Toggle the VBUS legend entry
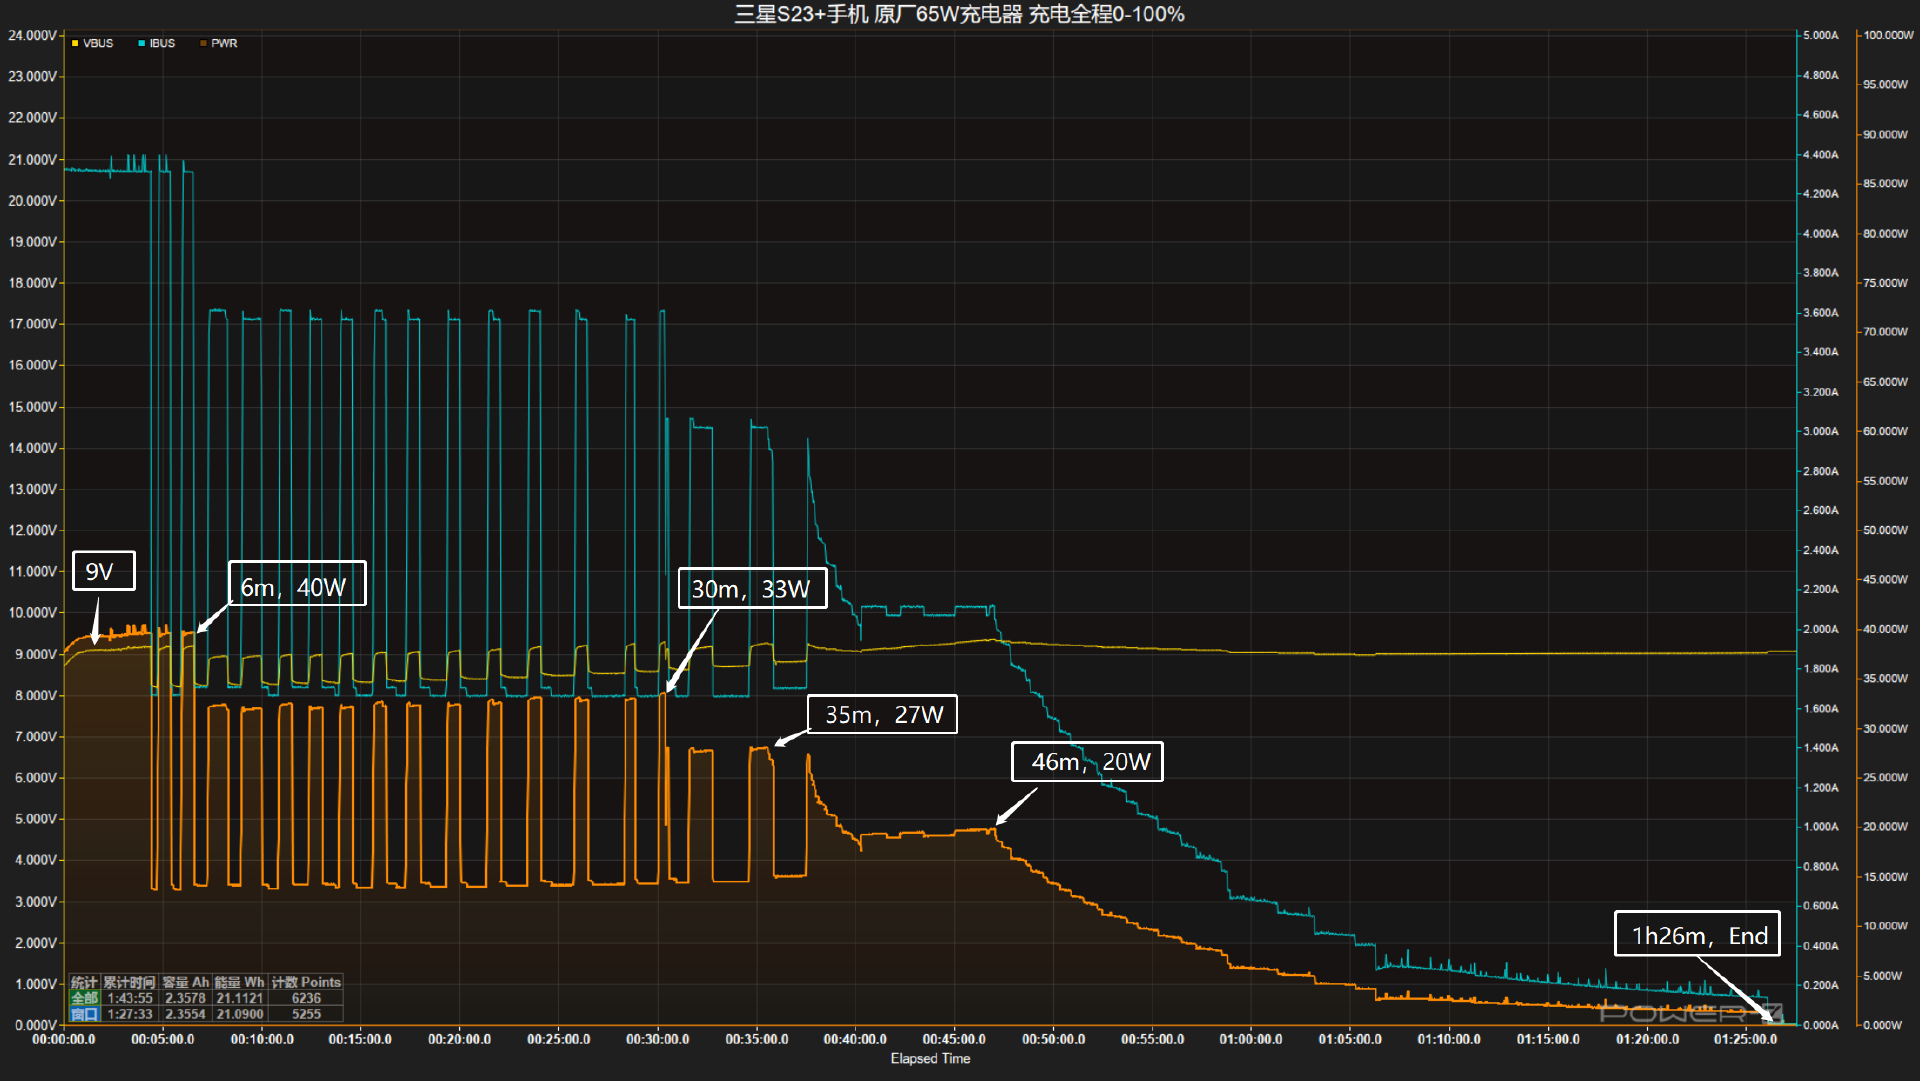 (97, 43)
